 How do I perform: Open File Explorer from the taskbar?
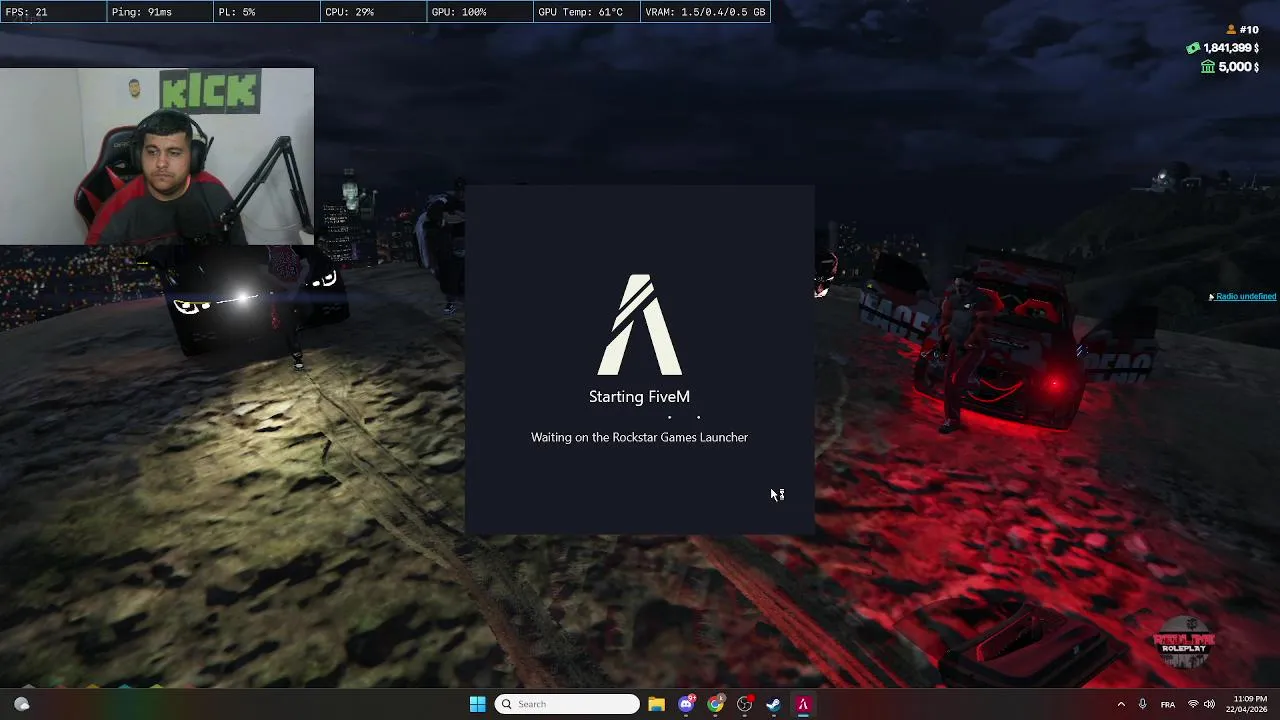656,704
